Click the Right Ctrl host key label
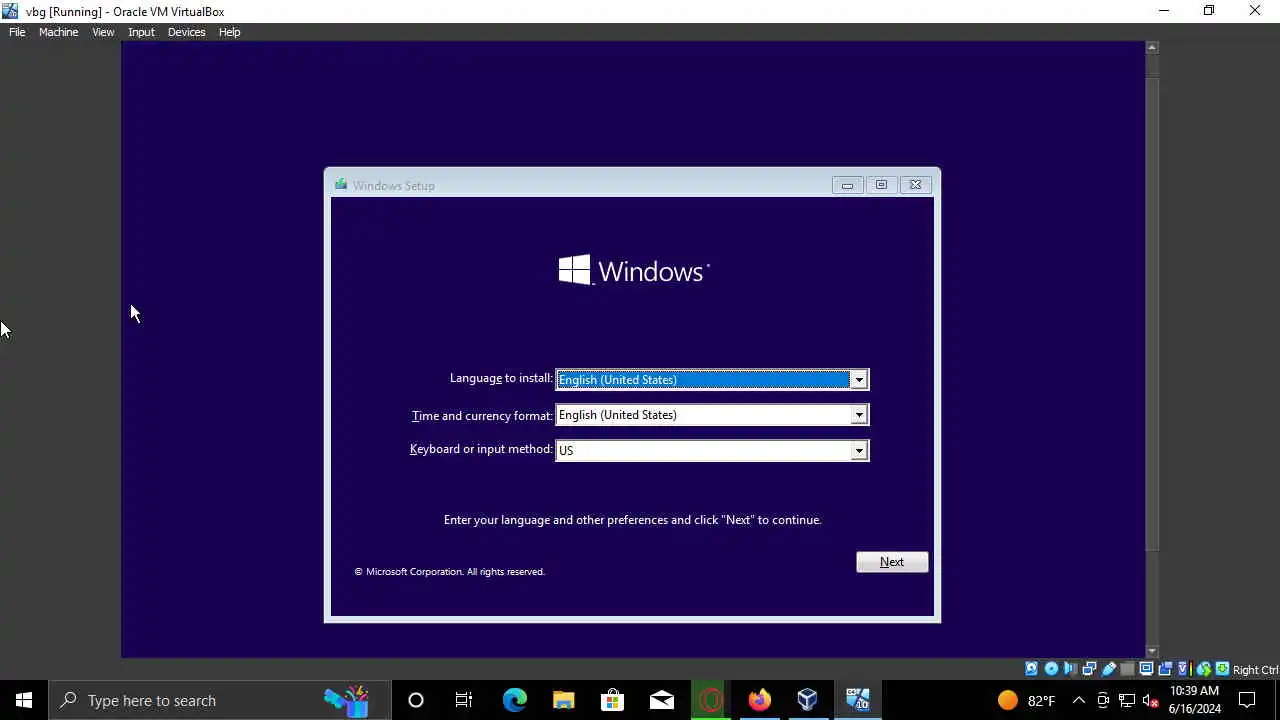This screenshot has height=720, width=1280. pos(1255,670)
